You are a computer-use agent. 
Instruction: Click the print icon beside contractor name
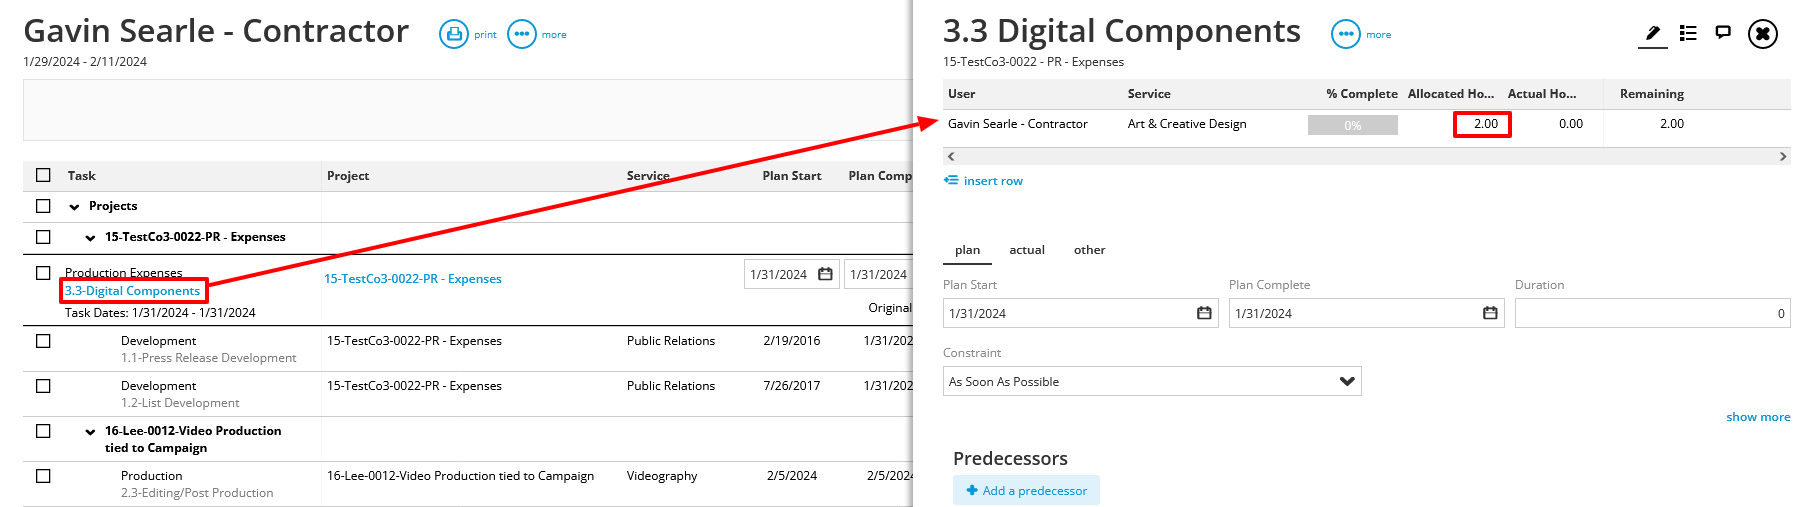454,34
